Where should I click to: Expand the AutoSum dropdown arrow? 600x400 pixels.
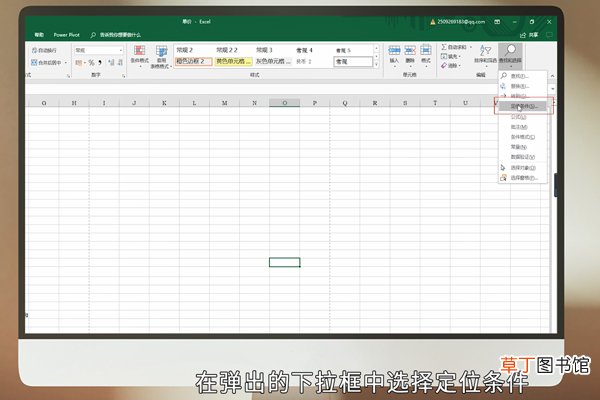coord(471,47)
